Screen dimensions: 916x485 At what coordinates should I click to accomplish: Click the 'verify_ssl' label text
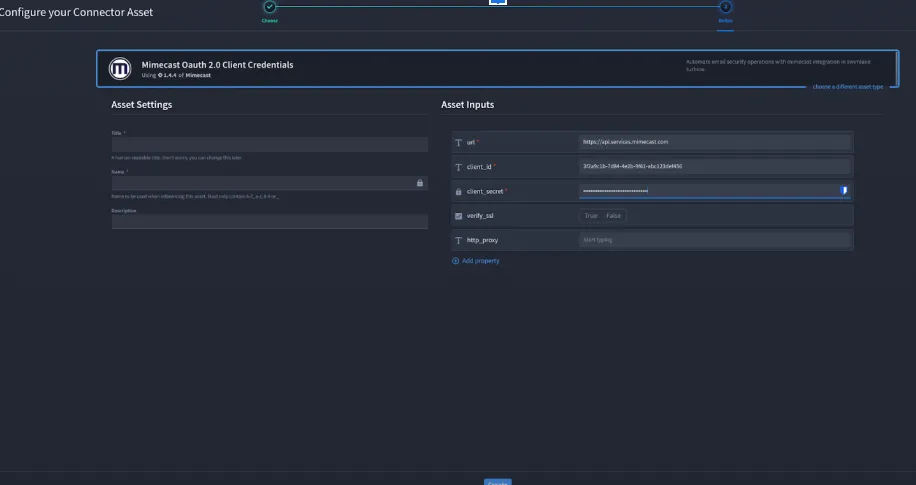[480, 216]
